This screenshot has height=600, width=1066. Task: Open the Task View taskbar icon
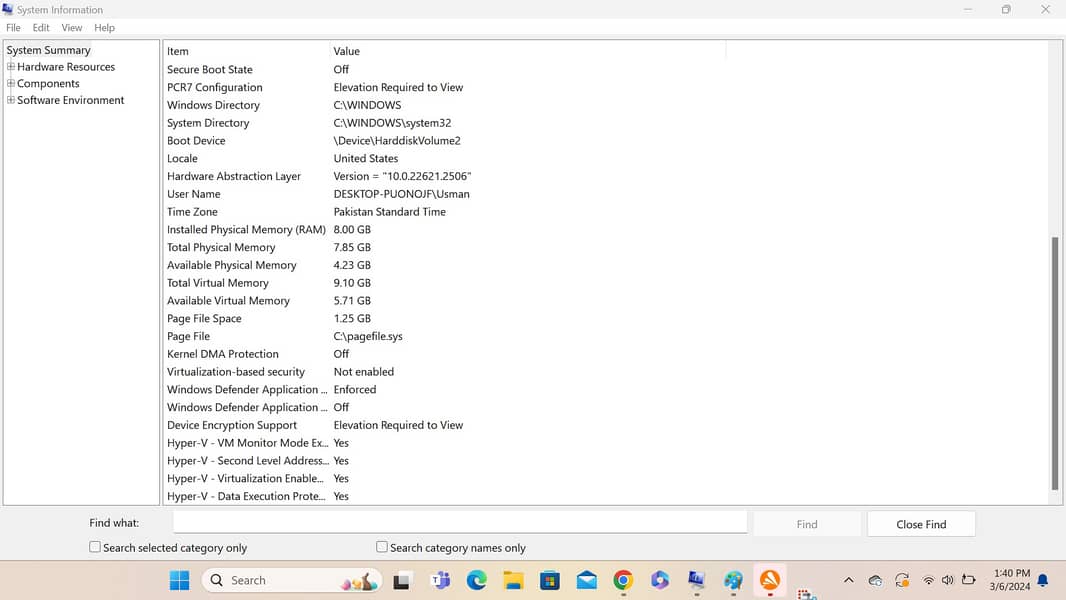tap(402, 580)
